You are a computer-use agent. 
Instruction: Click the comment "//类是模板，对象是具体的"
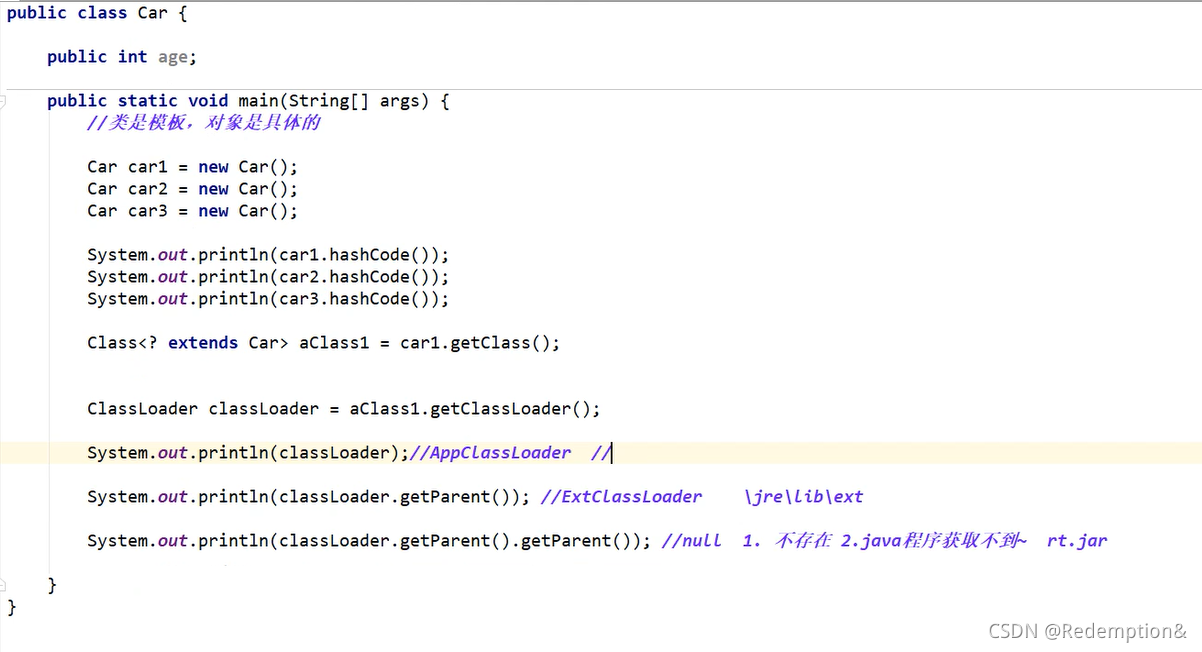click(203, 123)
